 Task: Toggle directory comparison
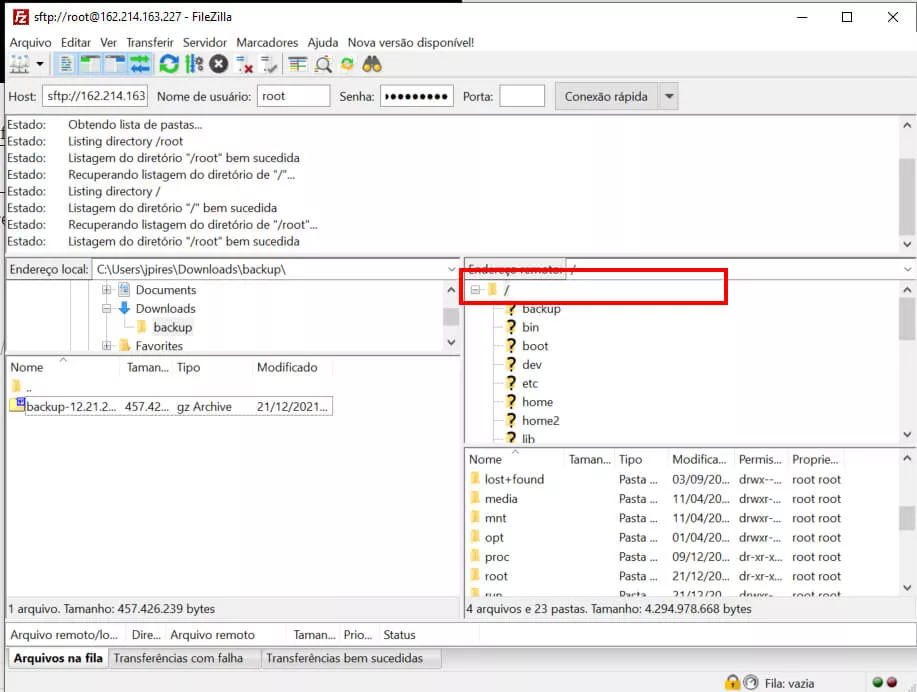coord(323,64)
